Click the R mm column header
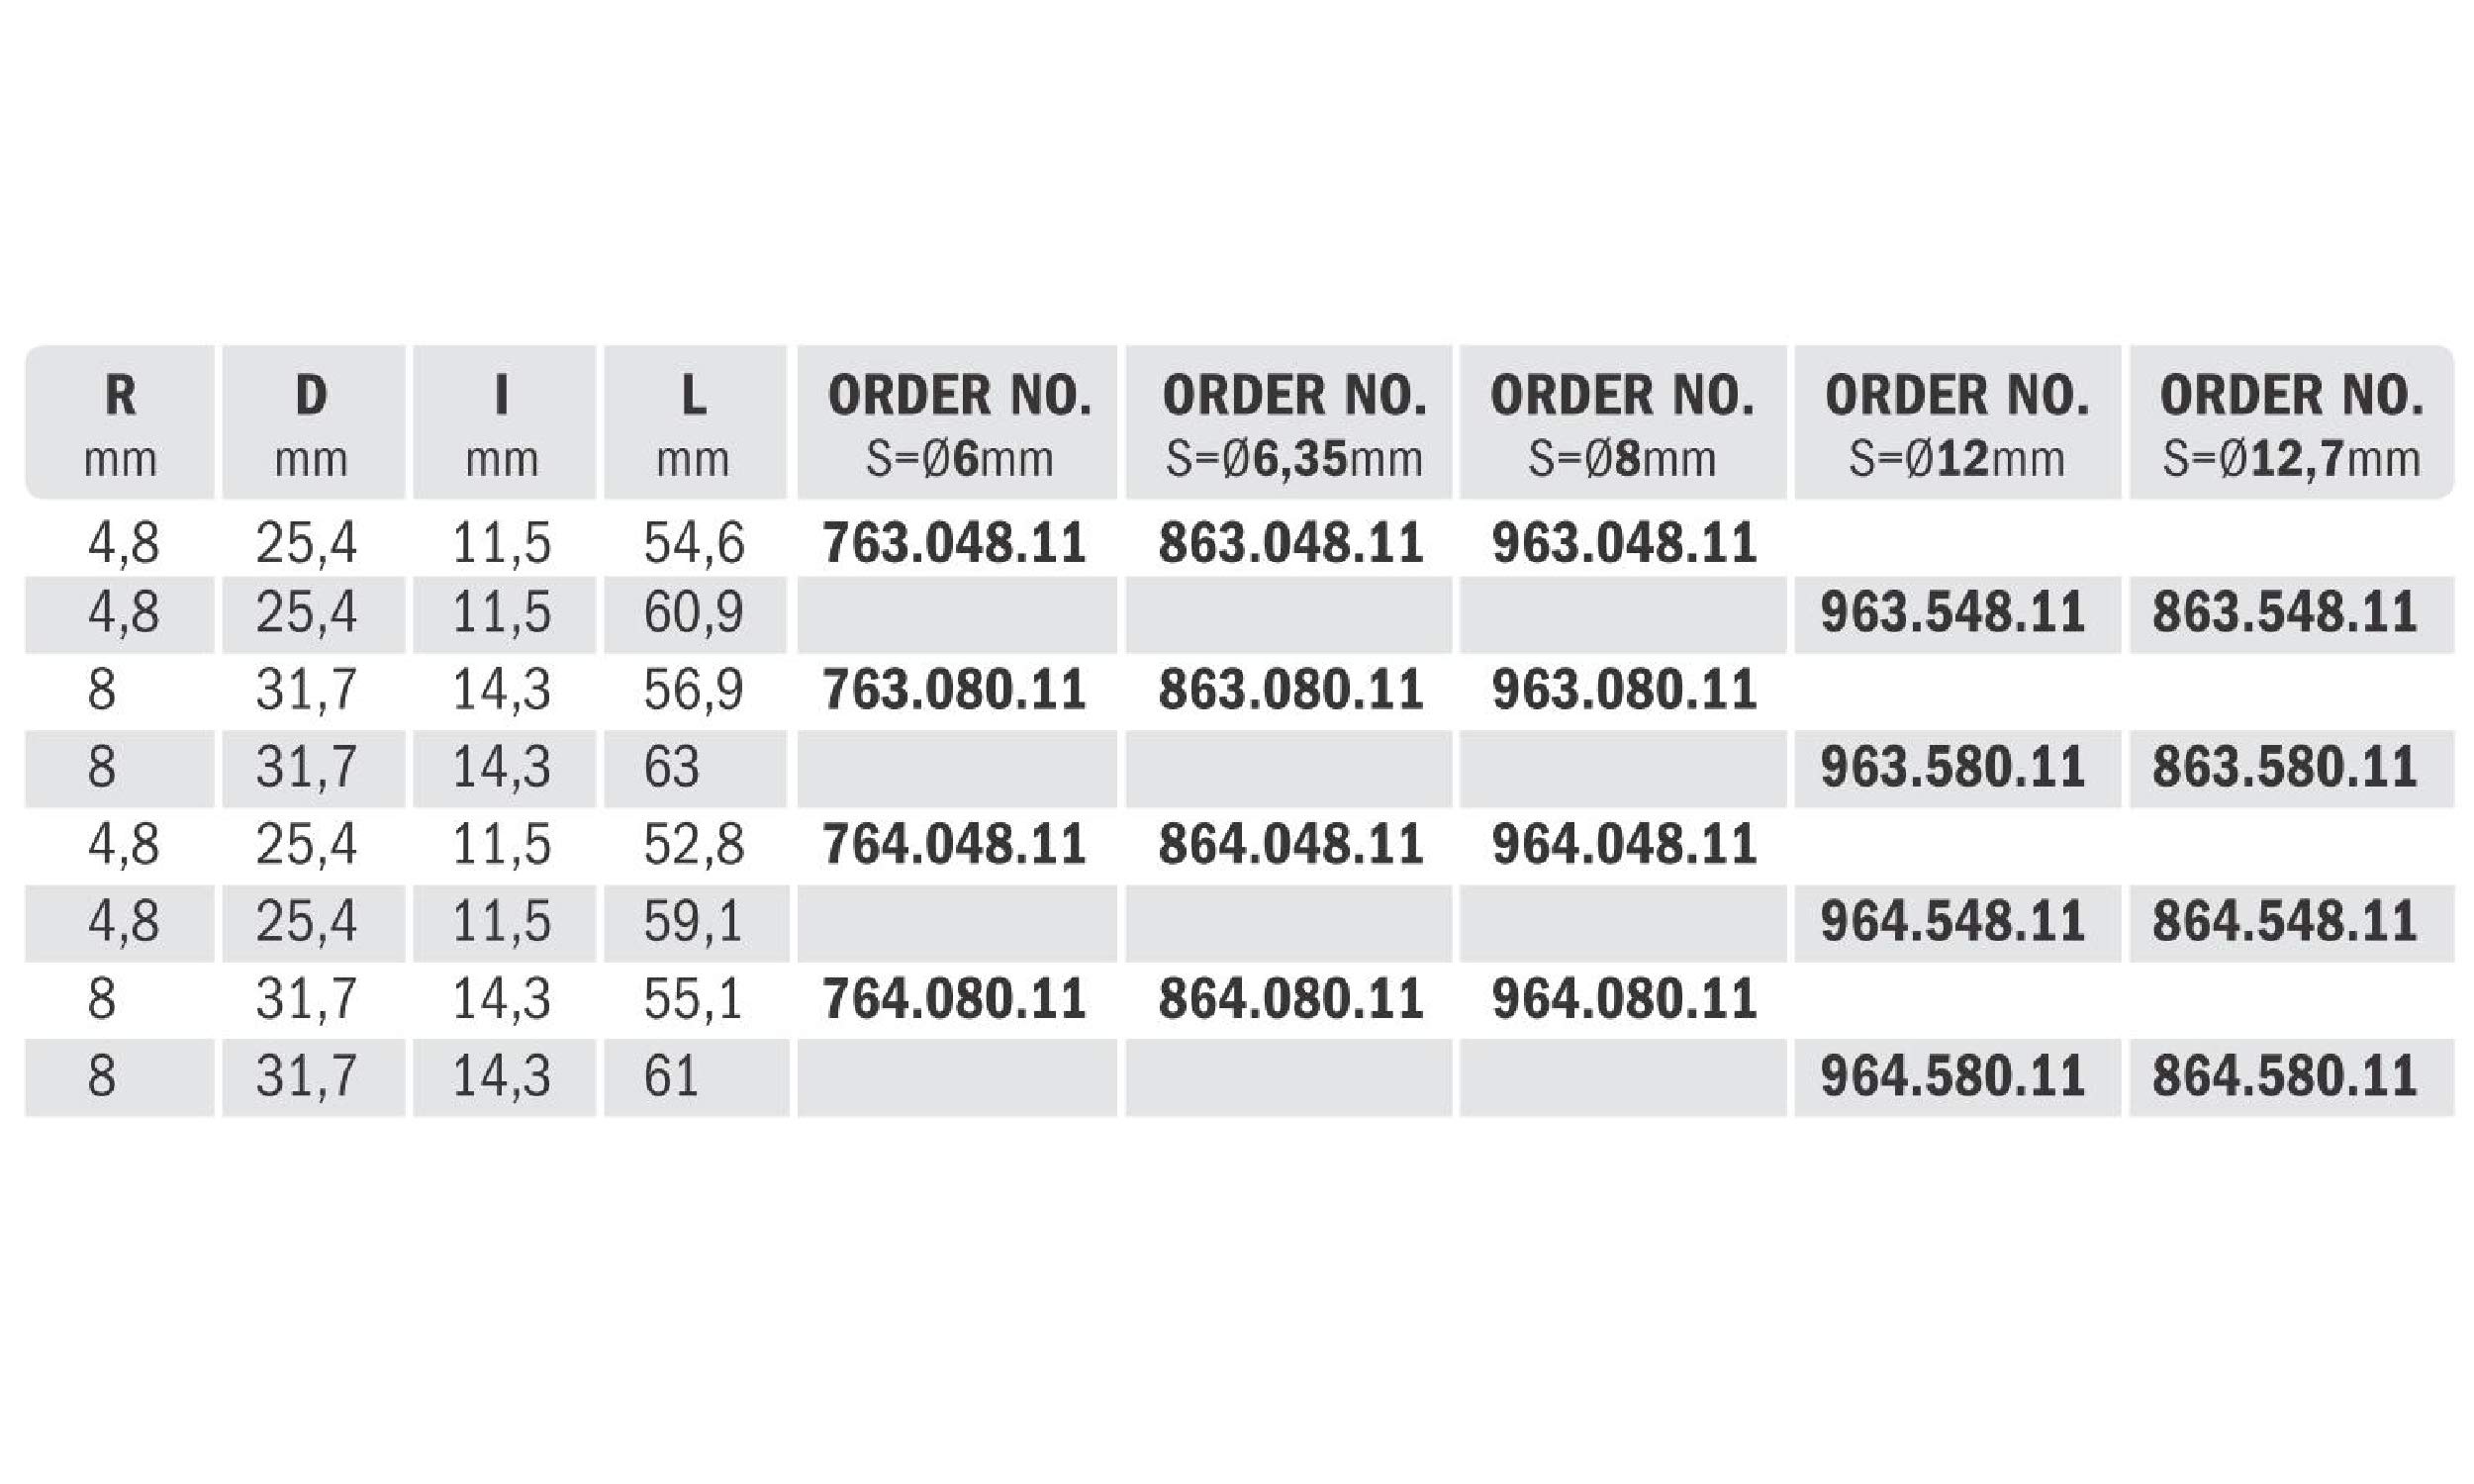This screenshot has width=2474, height=1484. 120,422
